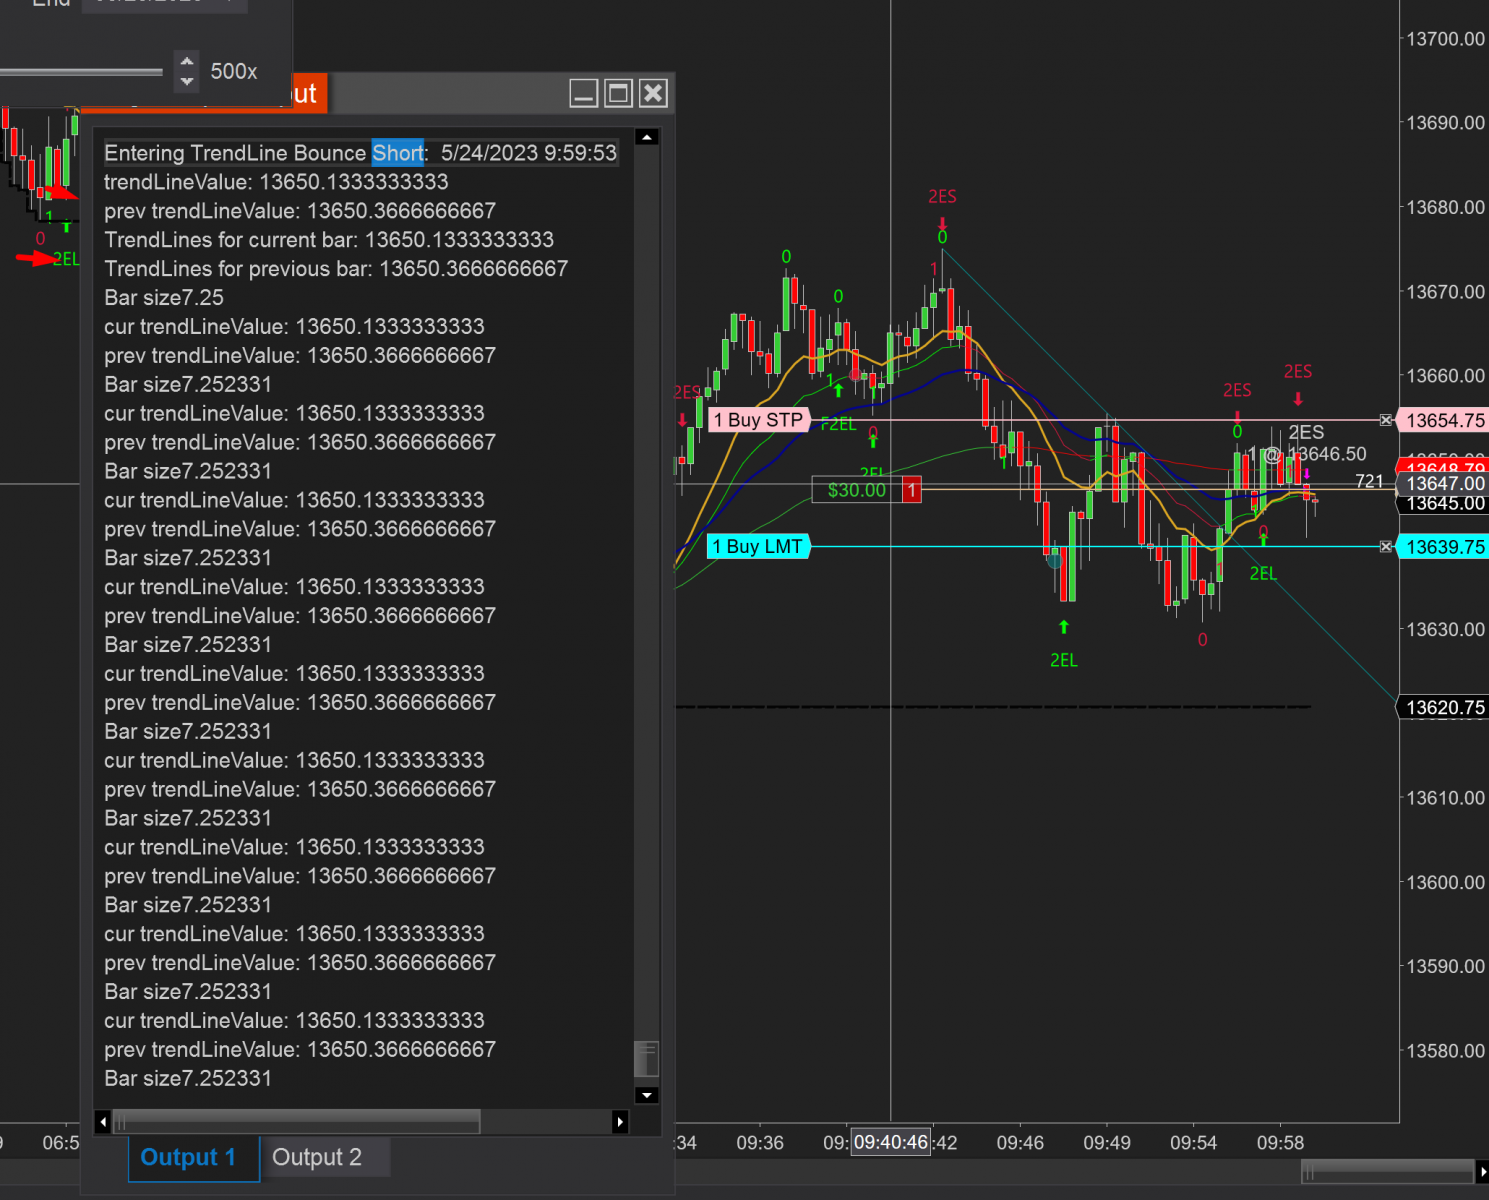Image resolution: width=1489 pixels, height=1200 pixels.
Task: Click the Output window scroll-left arrow
Action: point(102,1122)
